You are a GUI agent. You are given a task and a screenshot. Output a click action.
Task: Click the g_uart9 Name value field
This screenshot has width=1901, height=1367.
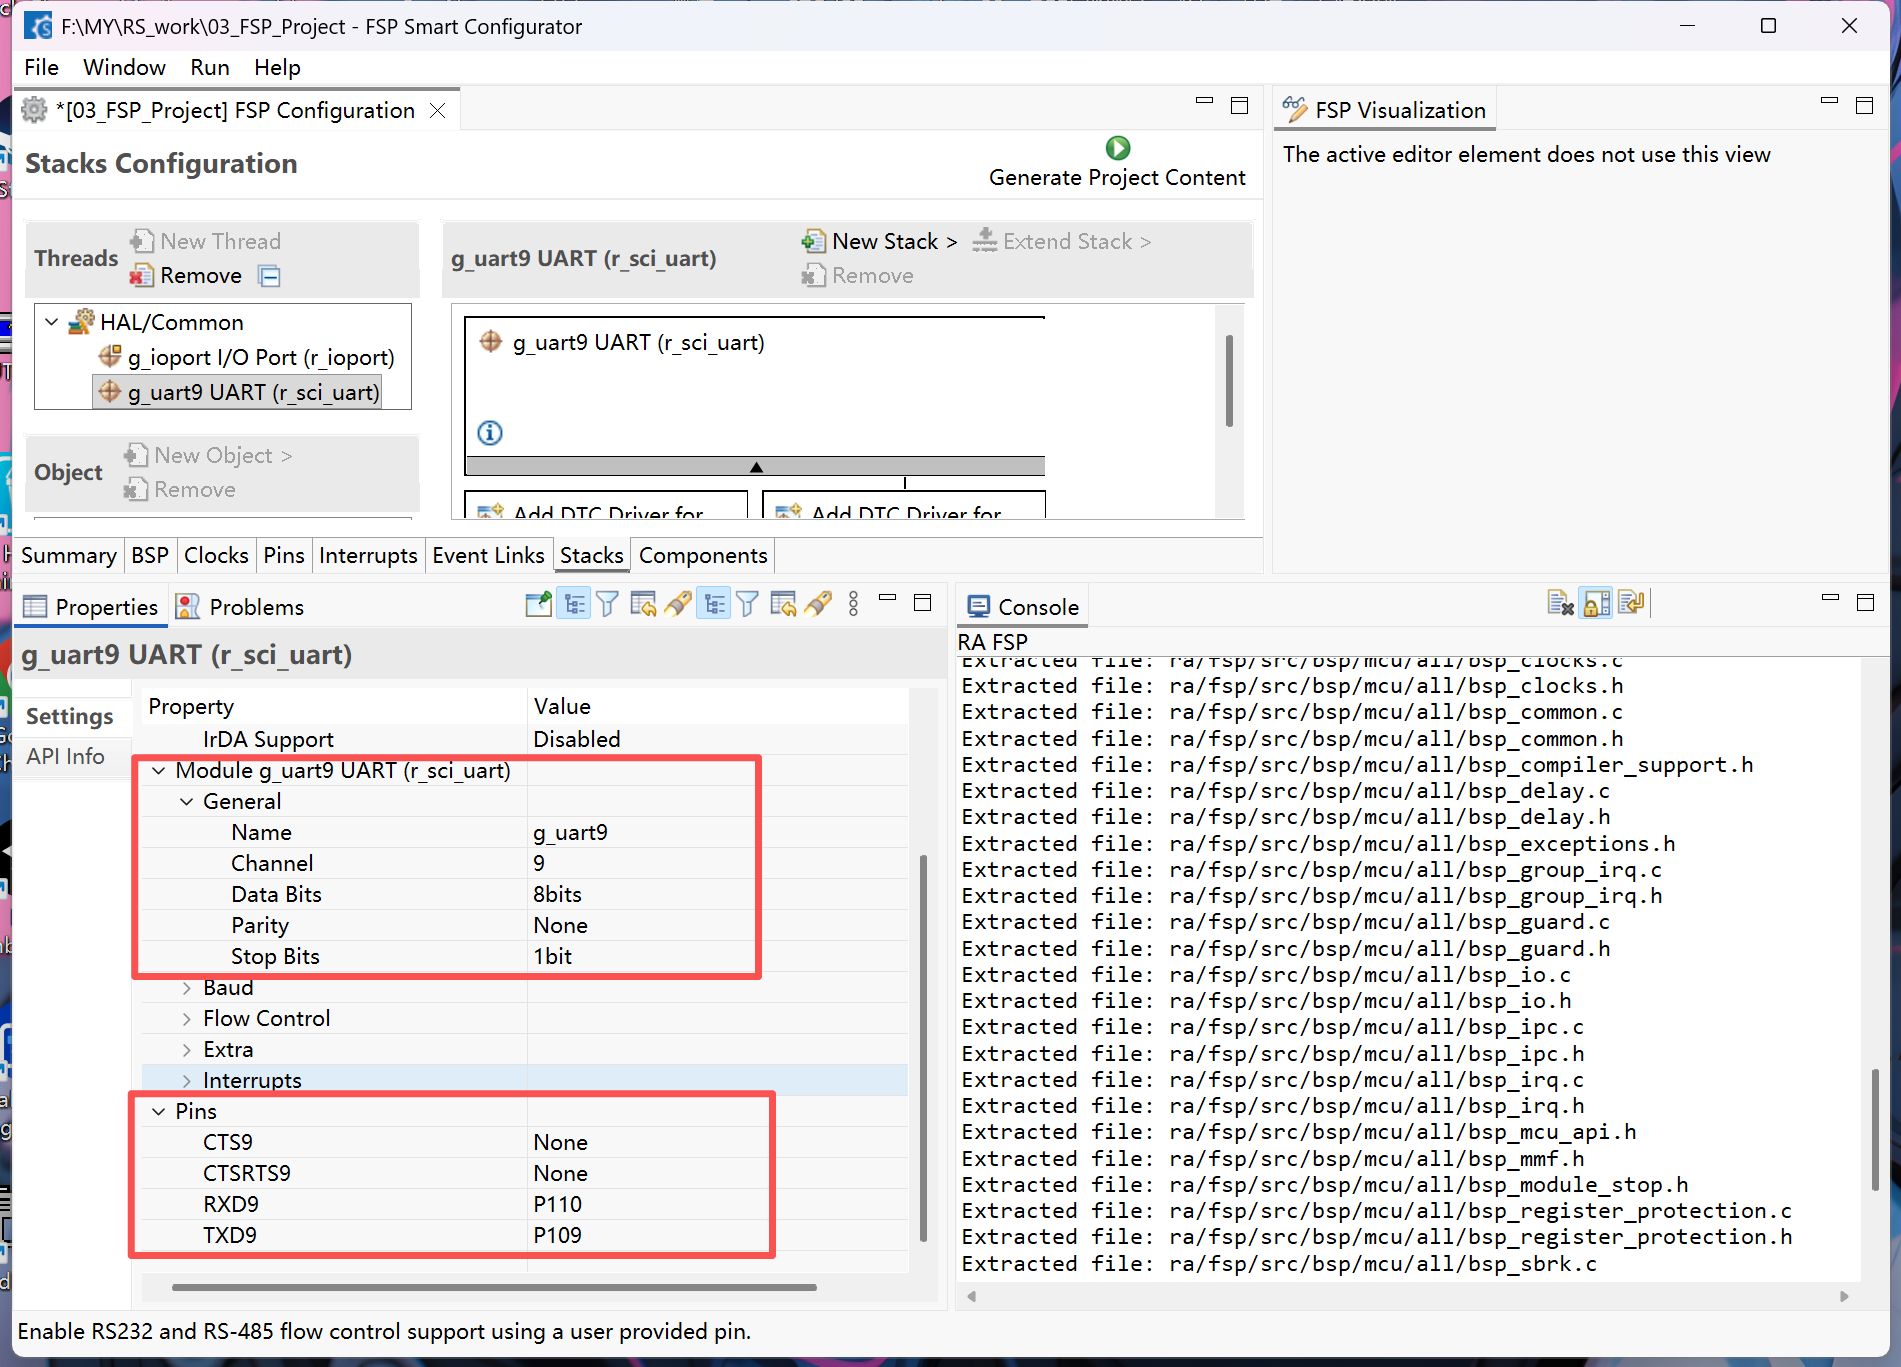pos(716,833)
